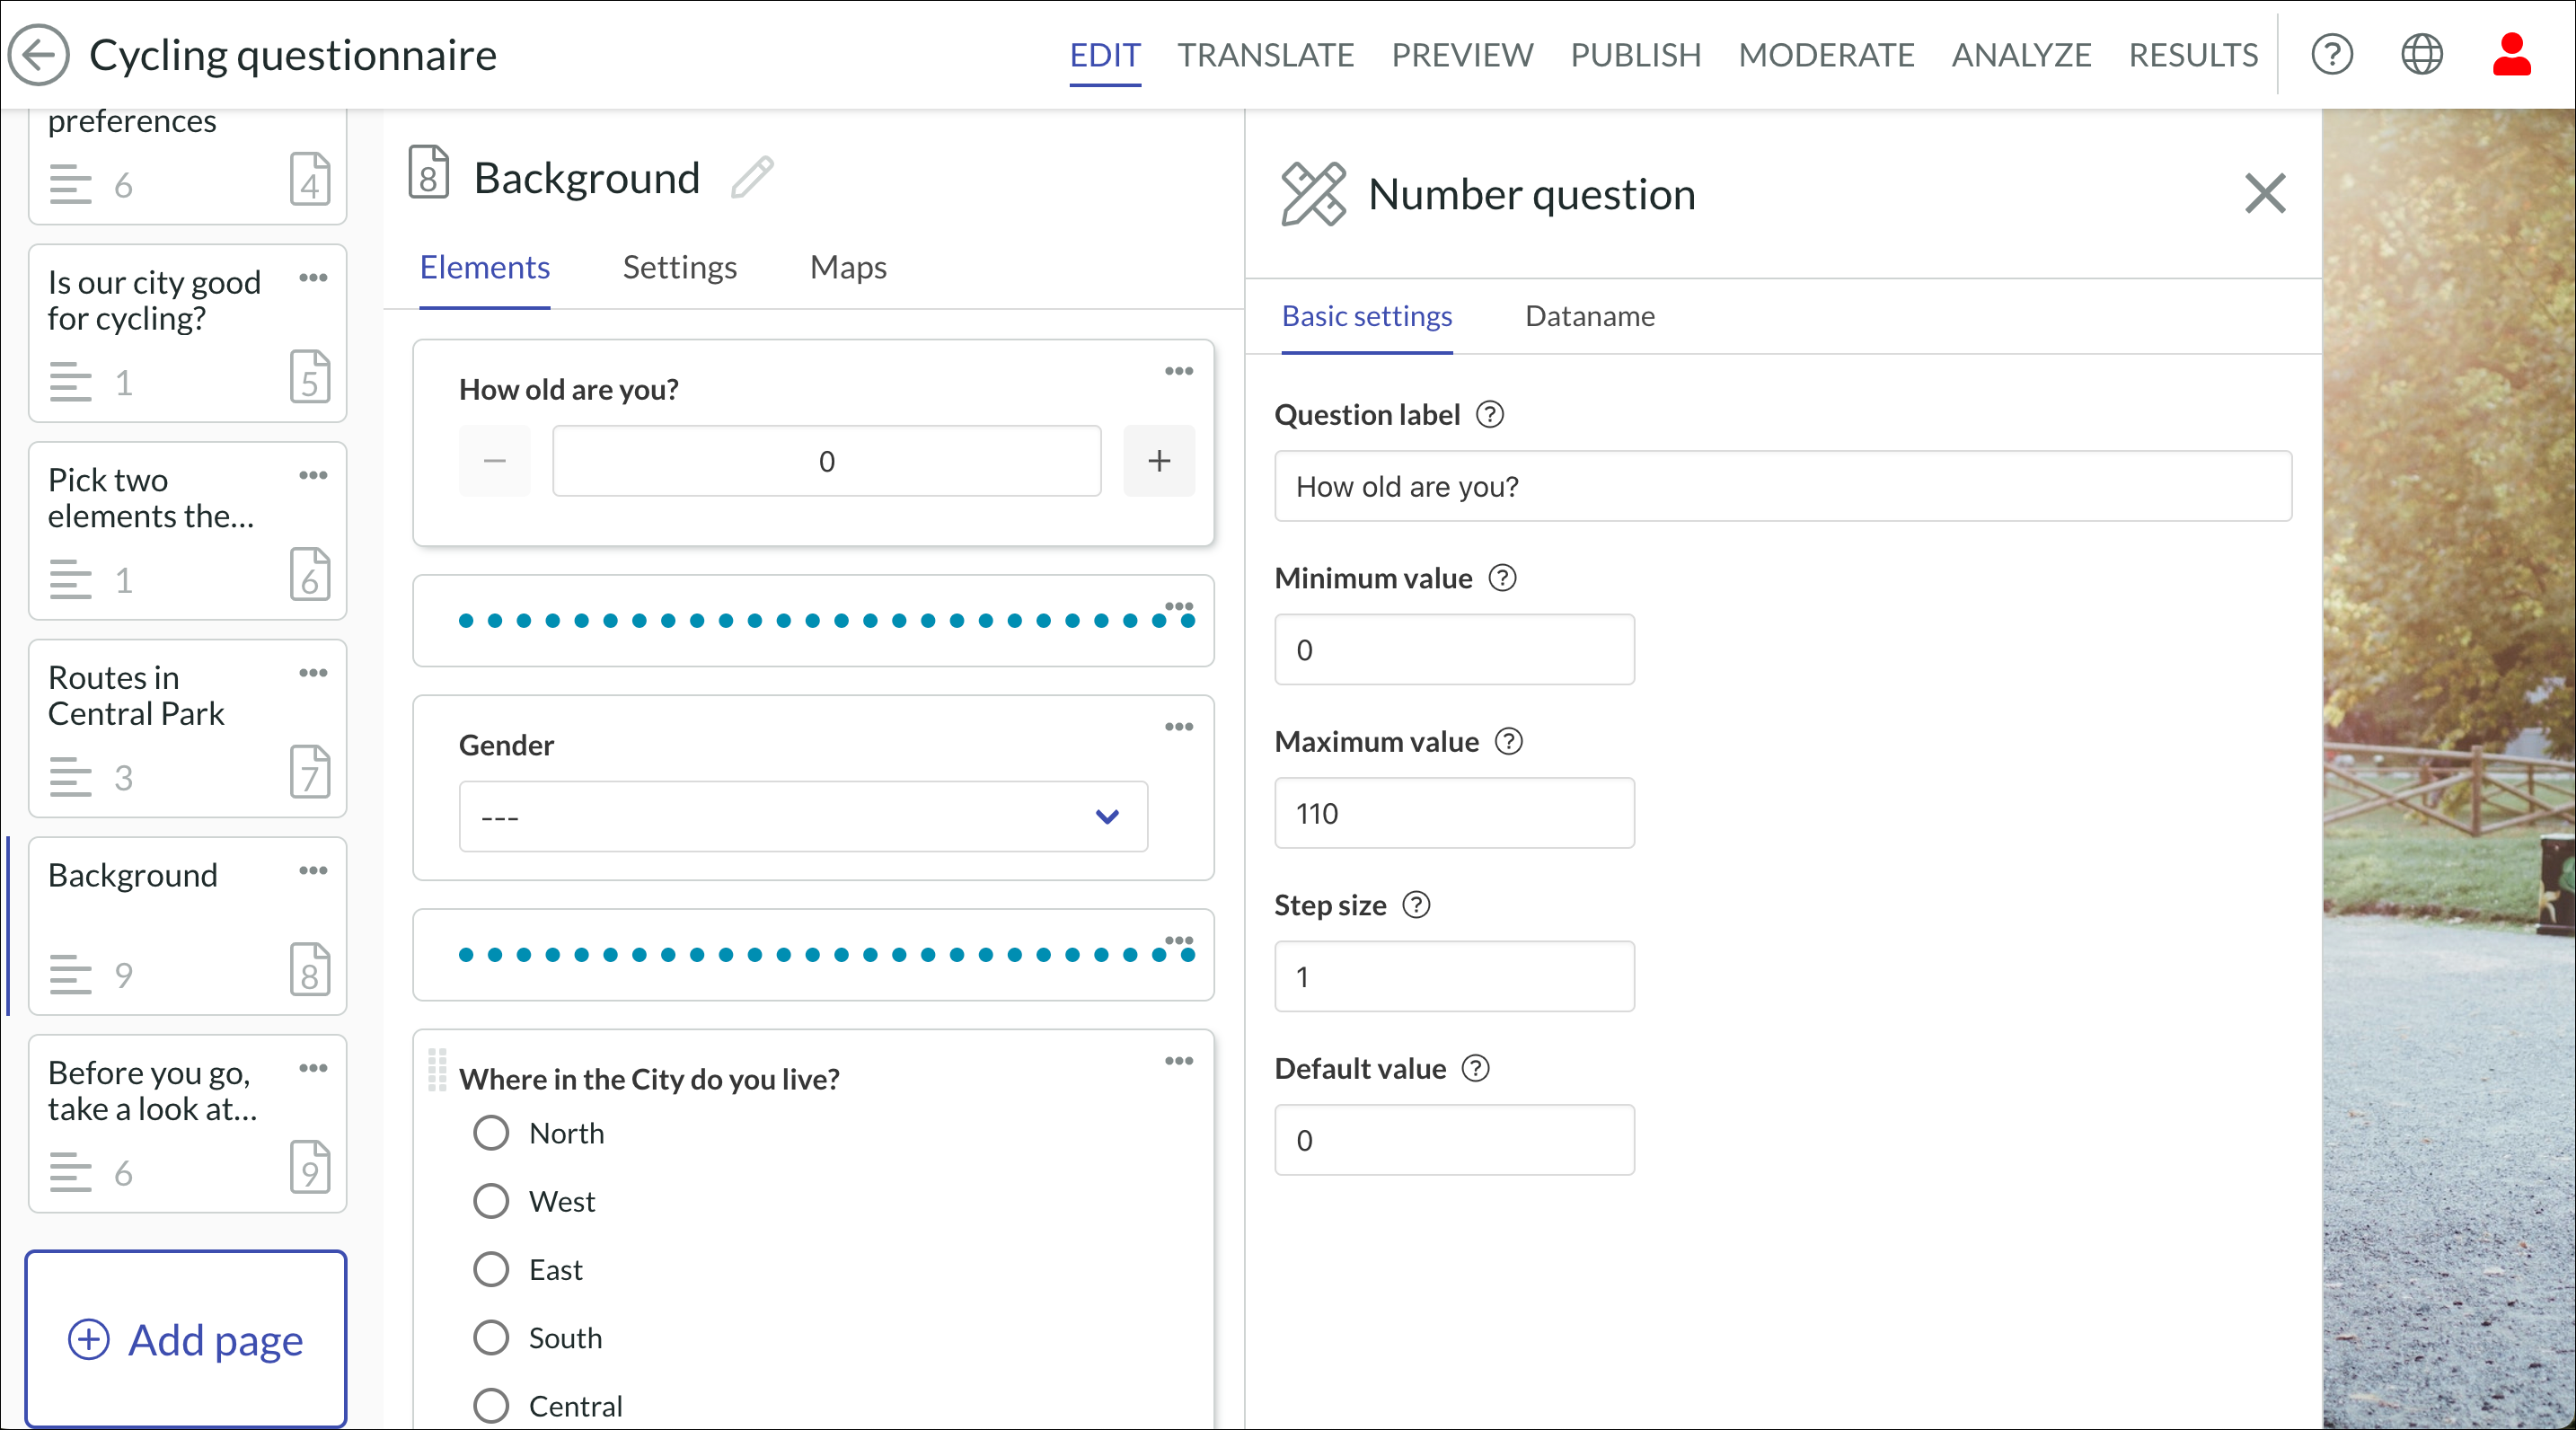Expand the Gender dropdown
The image size is (2576, 1430).
click(803, 817)
